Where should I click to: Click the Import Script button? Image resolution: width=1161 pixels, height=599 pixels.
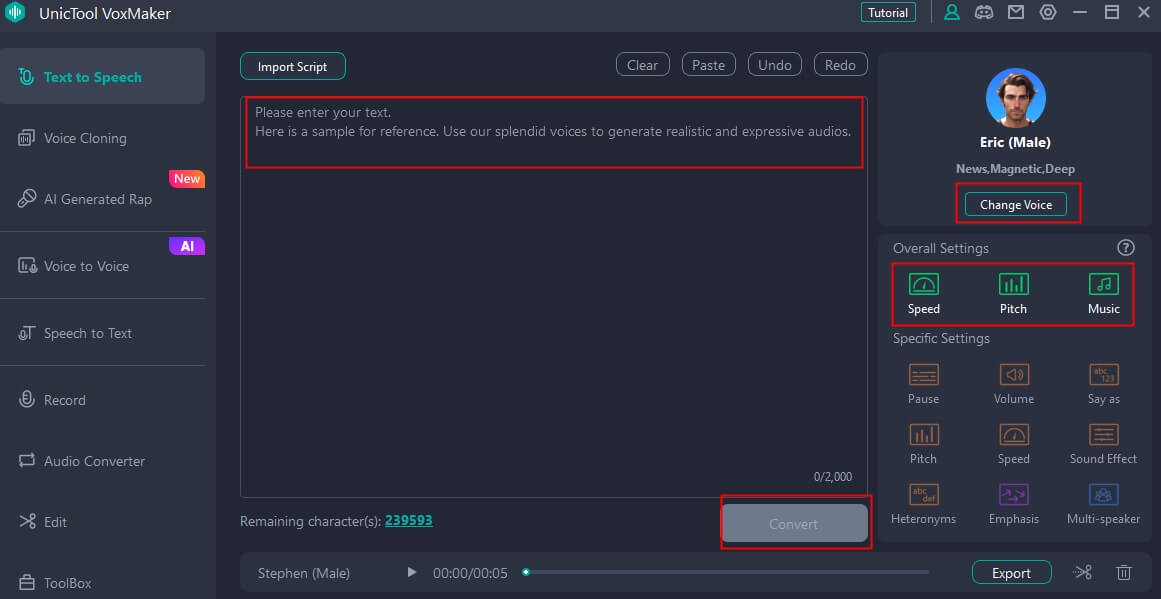point(292,66)
